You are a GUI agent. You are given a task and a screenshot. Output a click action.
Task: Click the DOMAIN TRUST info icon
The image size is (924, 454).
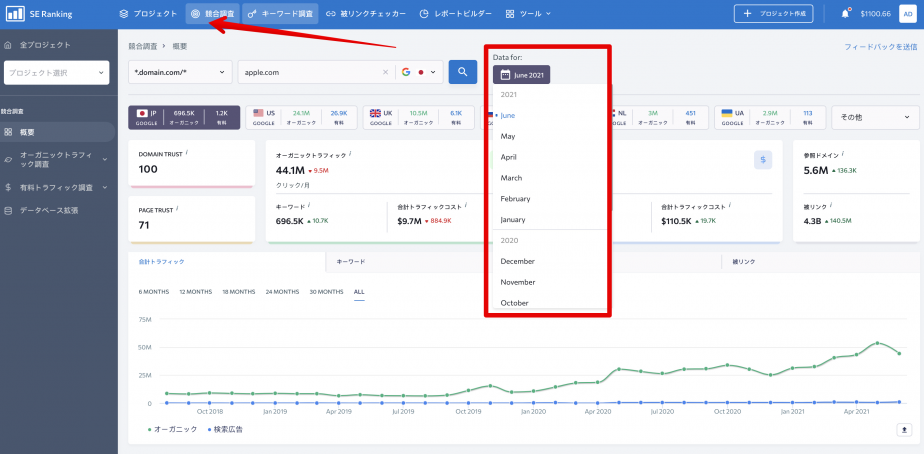point(187,152)
